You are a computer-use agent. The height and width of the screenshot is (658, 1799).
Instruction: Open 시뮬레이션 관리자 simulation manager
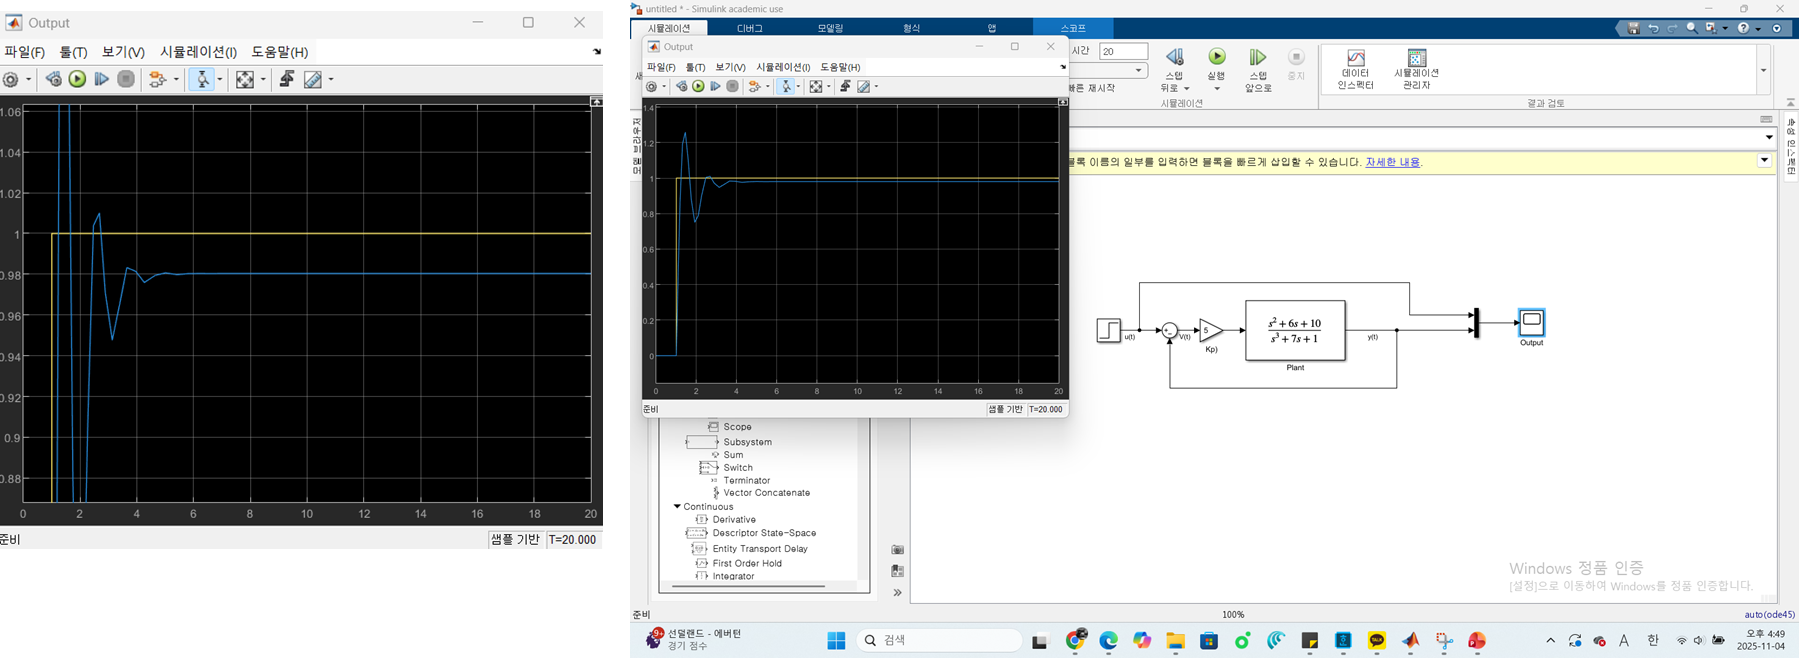pyautogui.click(x=1416, y=69)
